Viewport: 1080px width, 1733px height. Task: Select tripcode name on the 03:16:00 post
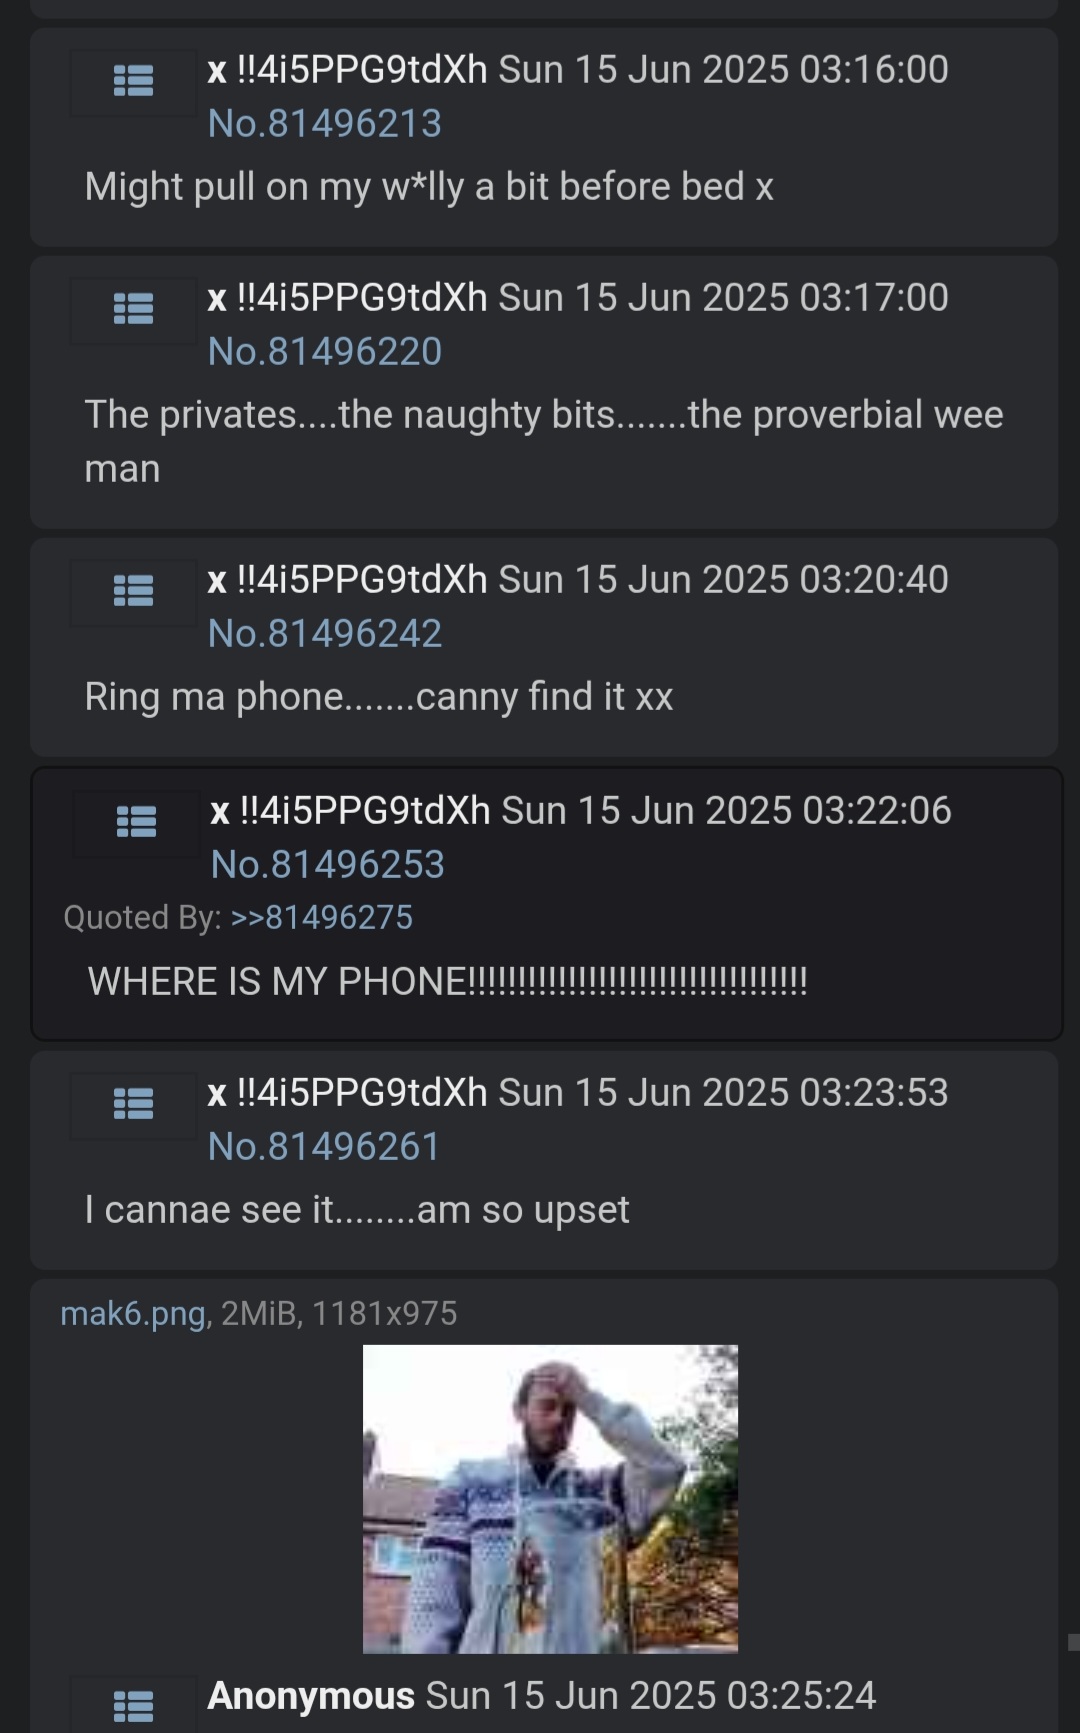[x=347, y=70]
